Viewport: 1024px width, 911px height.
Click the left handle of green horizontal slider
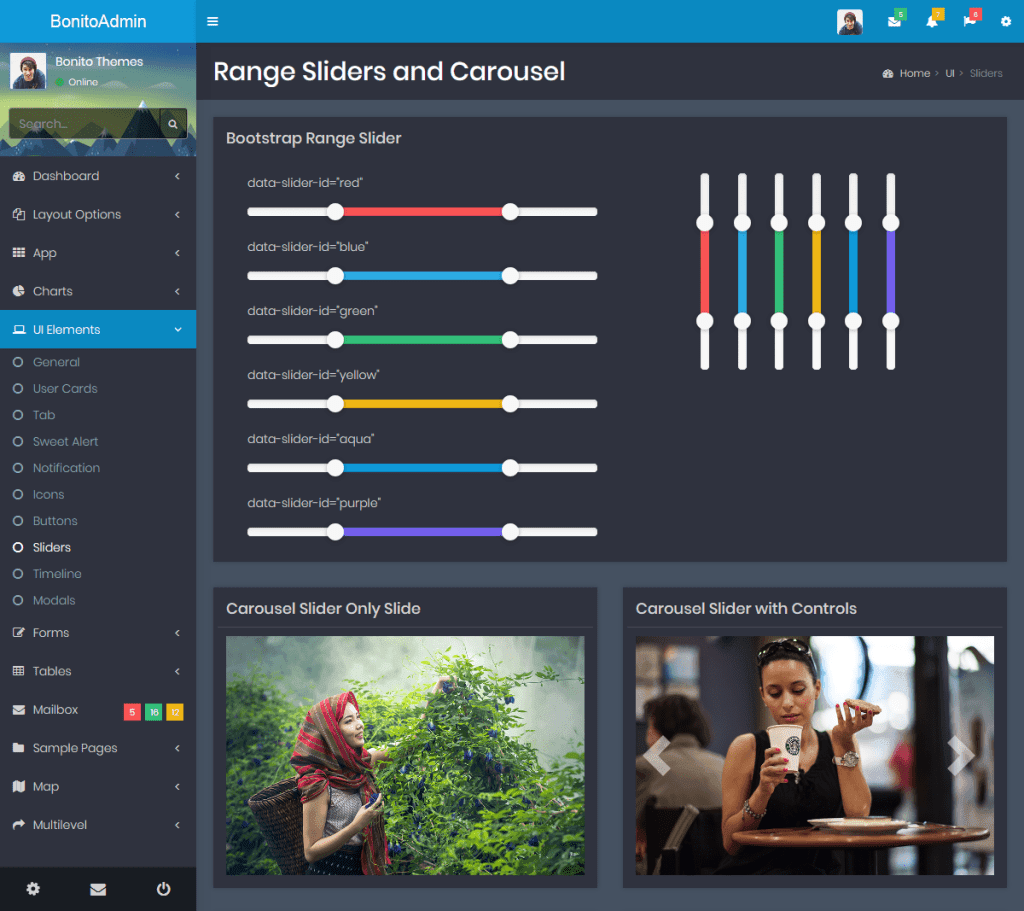click(x=335, y=340)
